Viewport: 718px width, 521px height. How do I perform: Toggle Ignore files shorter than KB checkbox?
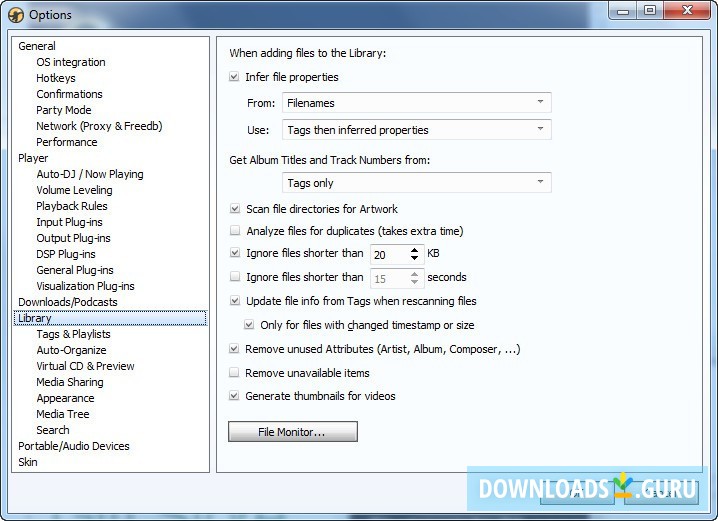point(235,253)
